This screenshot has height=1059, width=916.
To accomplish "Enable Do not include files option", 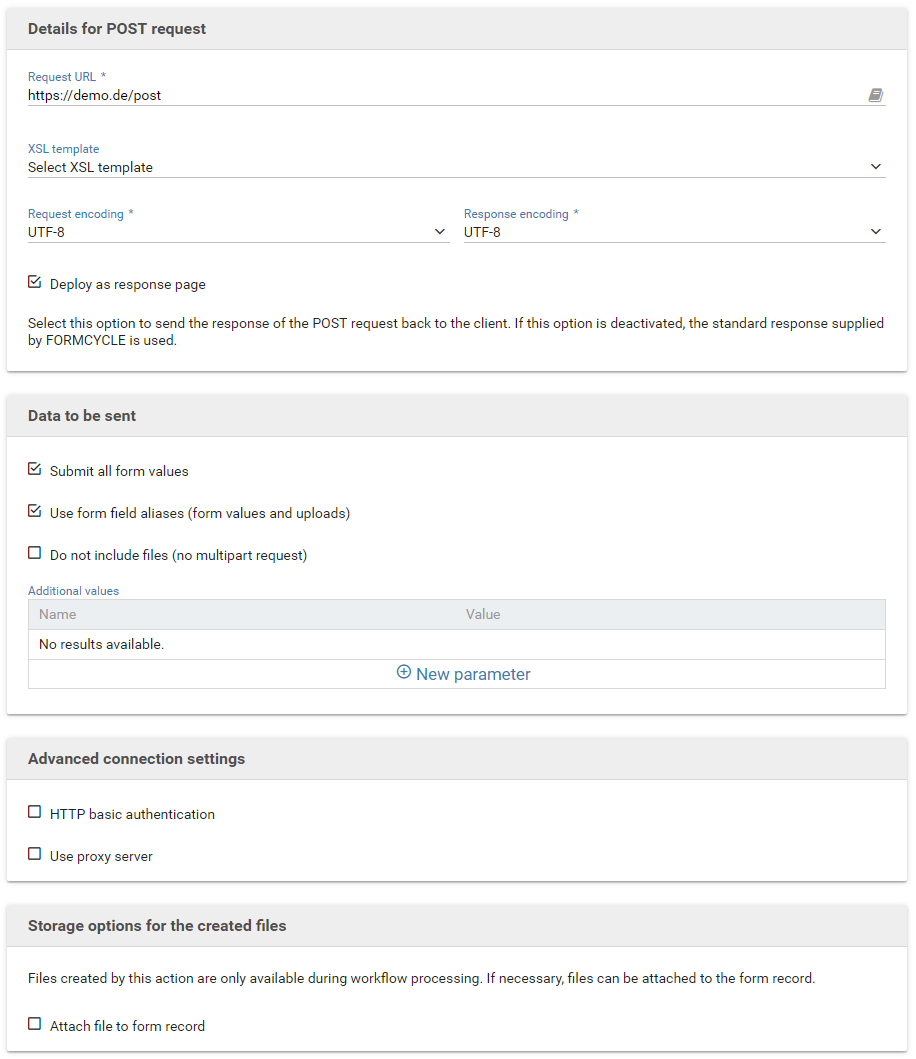I will [34, 553].
